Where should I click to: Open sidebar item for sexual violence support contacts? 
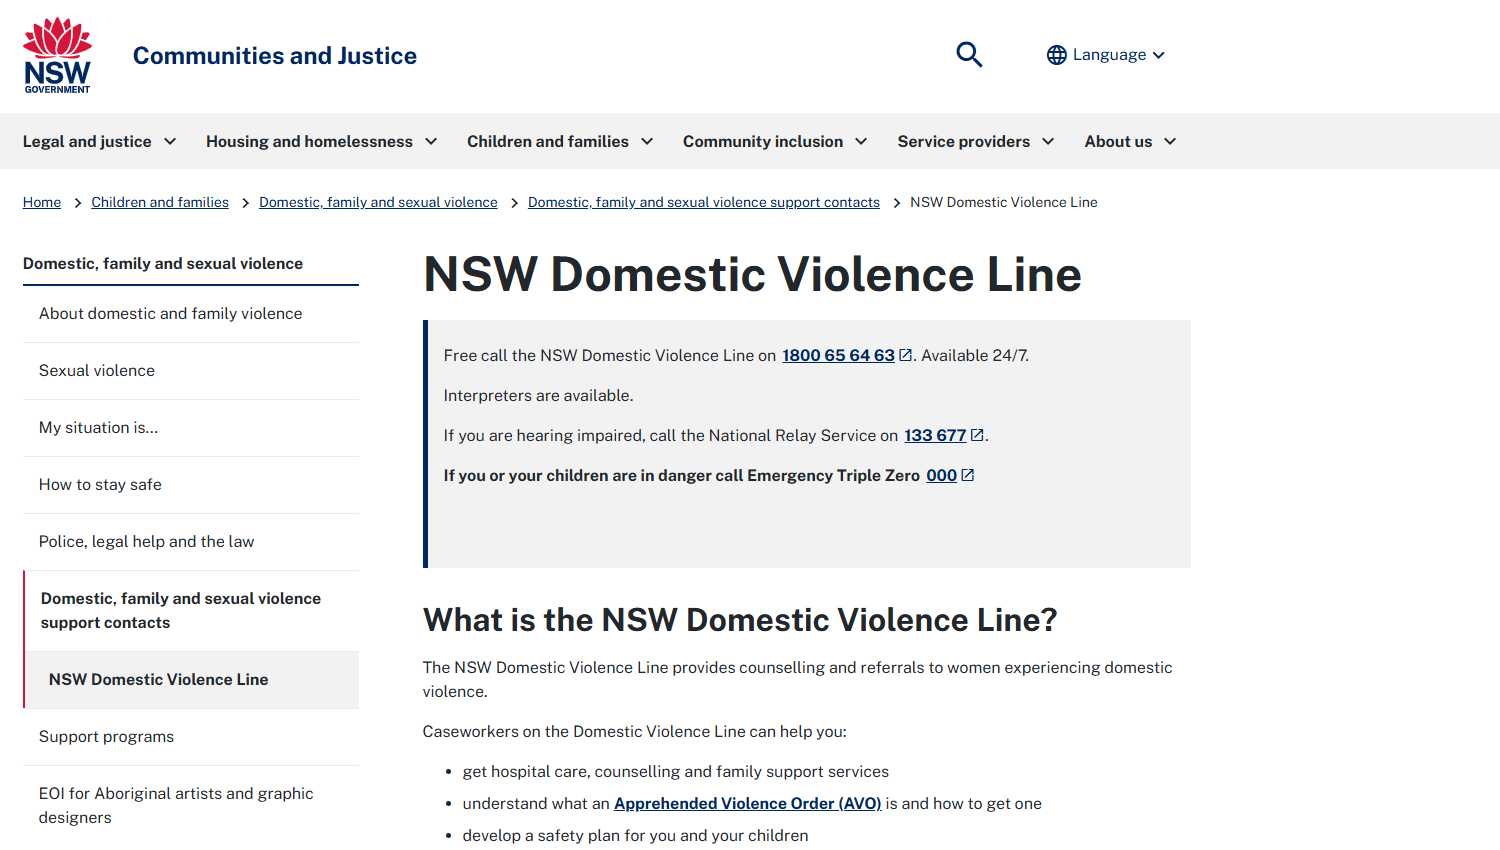coord(191,611)
